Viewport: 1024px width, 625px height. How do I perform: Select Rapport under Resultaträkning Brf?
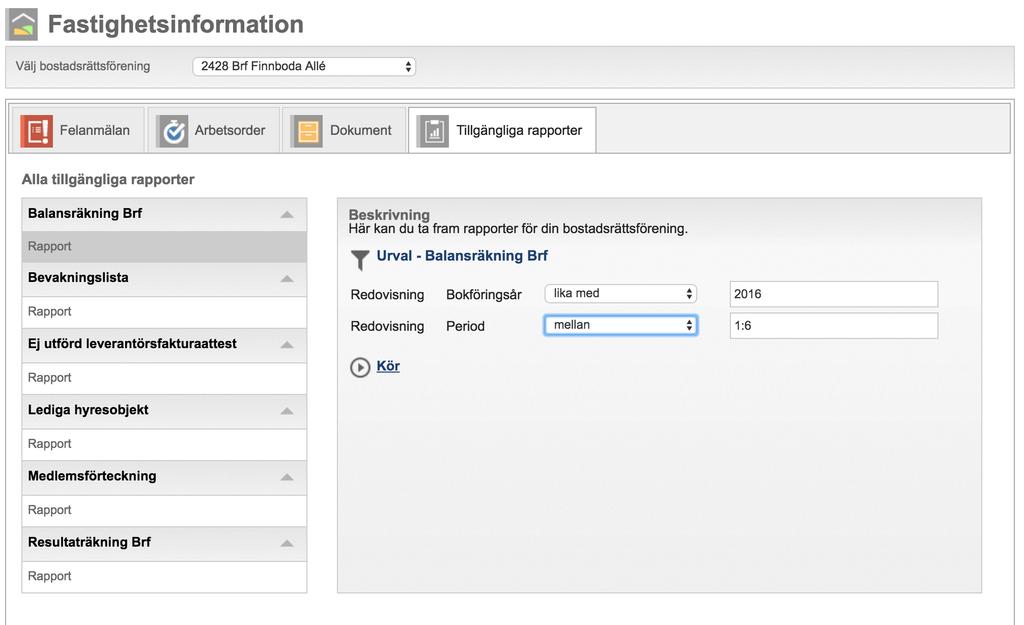point(164,577)
